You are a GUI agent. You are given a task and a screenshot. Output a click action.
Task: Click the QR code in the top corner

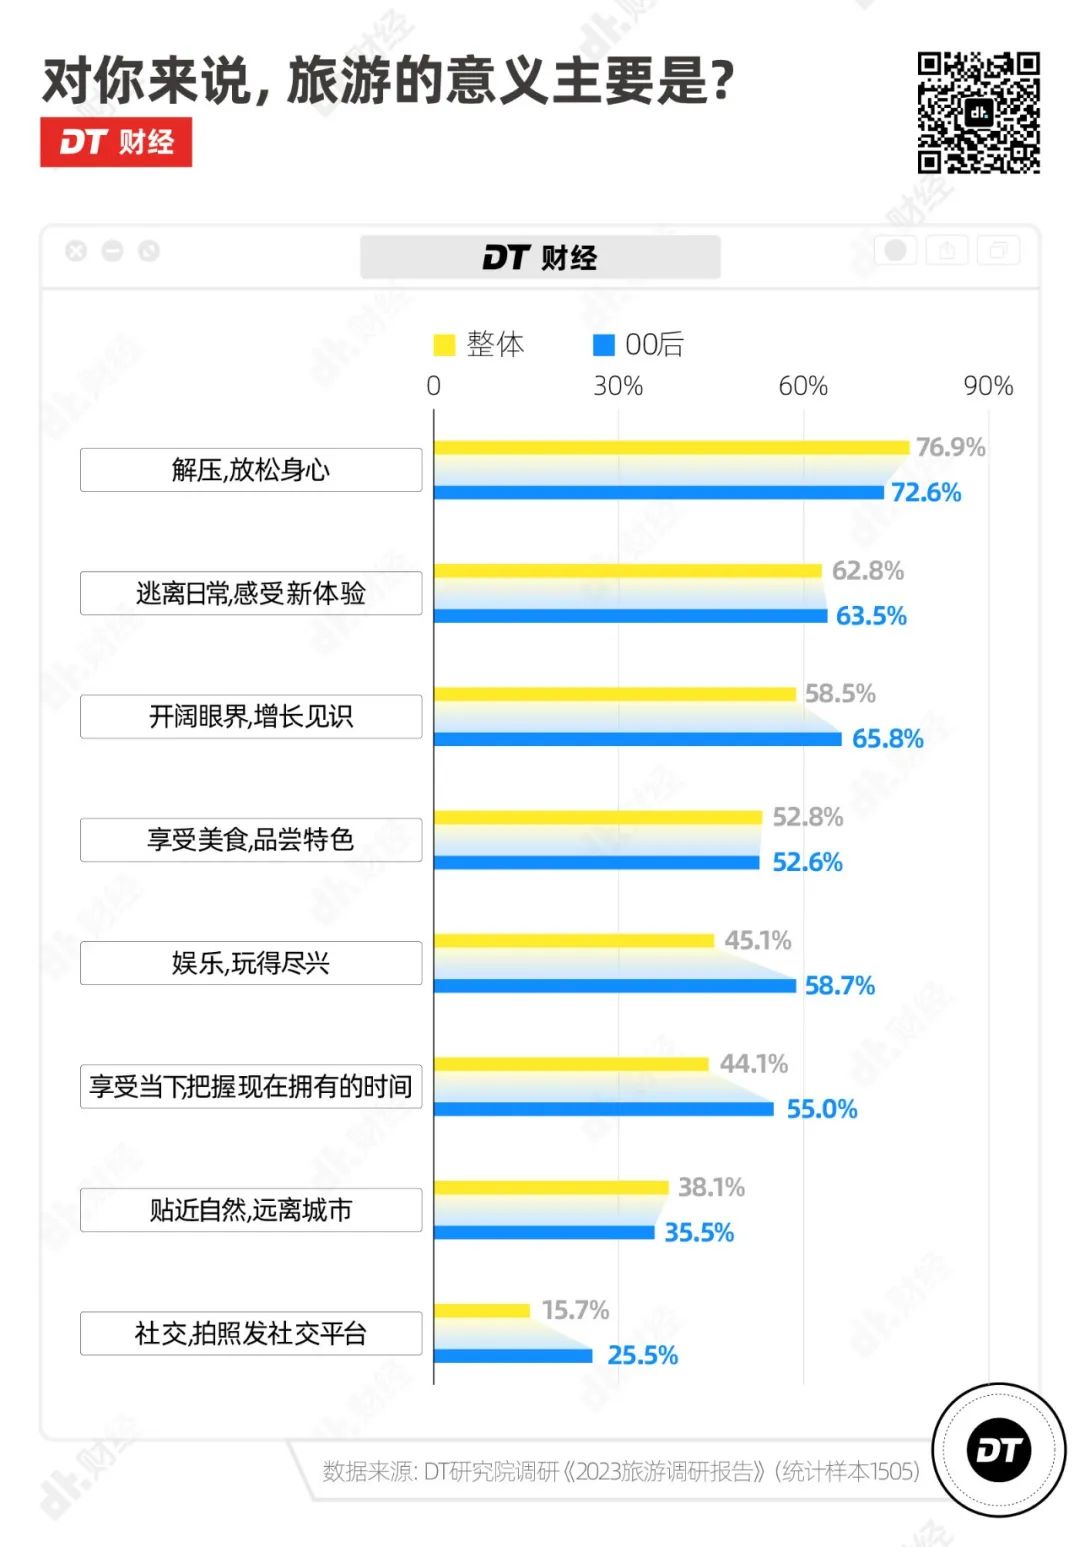(x=978, y=113)
